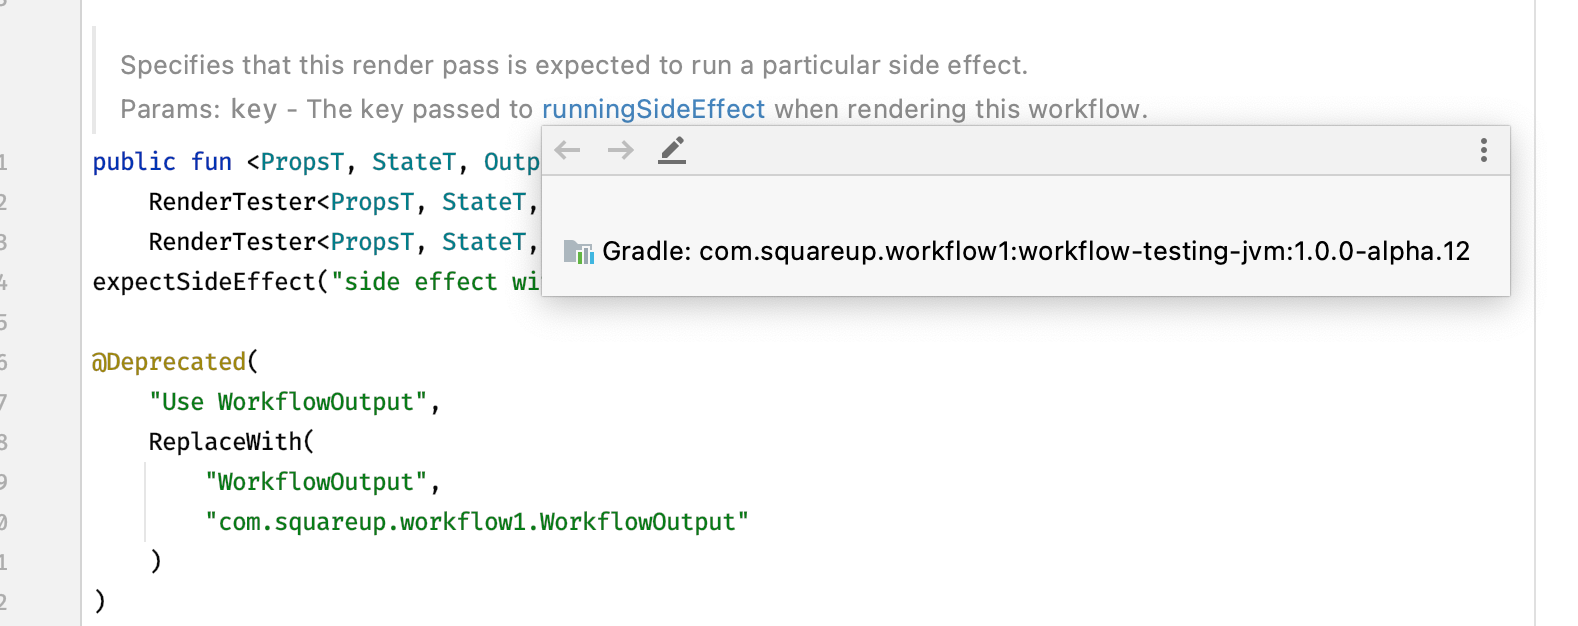
Task: Follow the runningSideEffect hyperlink
Action: 653,108
